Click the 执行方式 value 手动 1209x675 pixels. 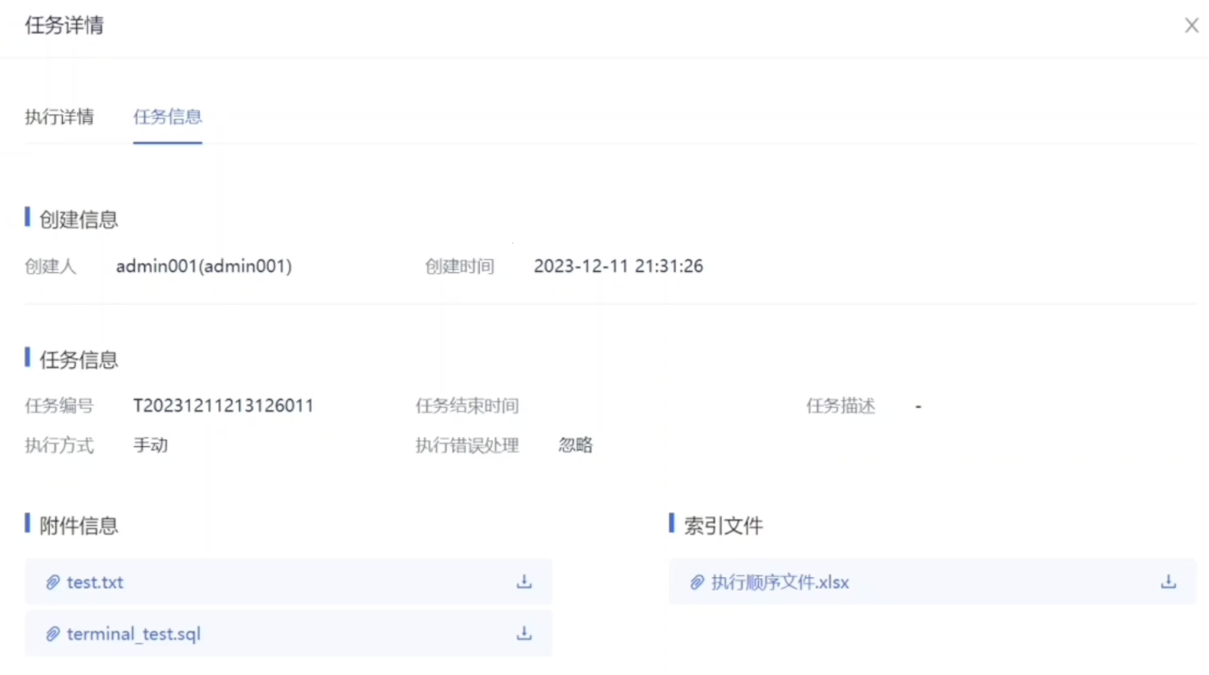151,445
